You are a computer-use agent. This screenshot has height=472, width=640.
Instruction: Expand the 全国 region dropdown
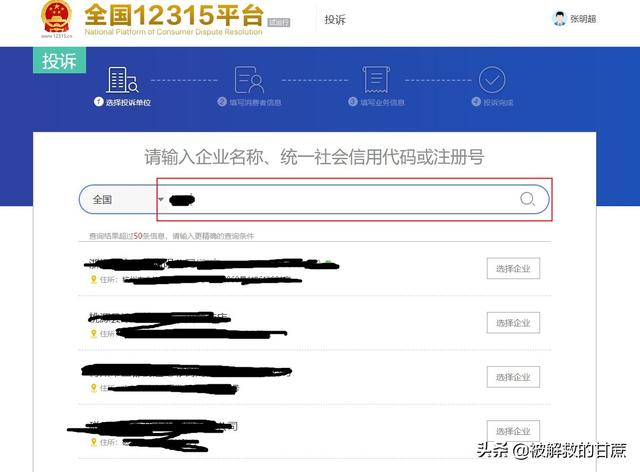point(122,200)
